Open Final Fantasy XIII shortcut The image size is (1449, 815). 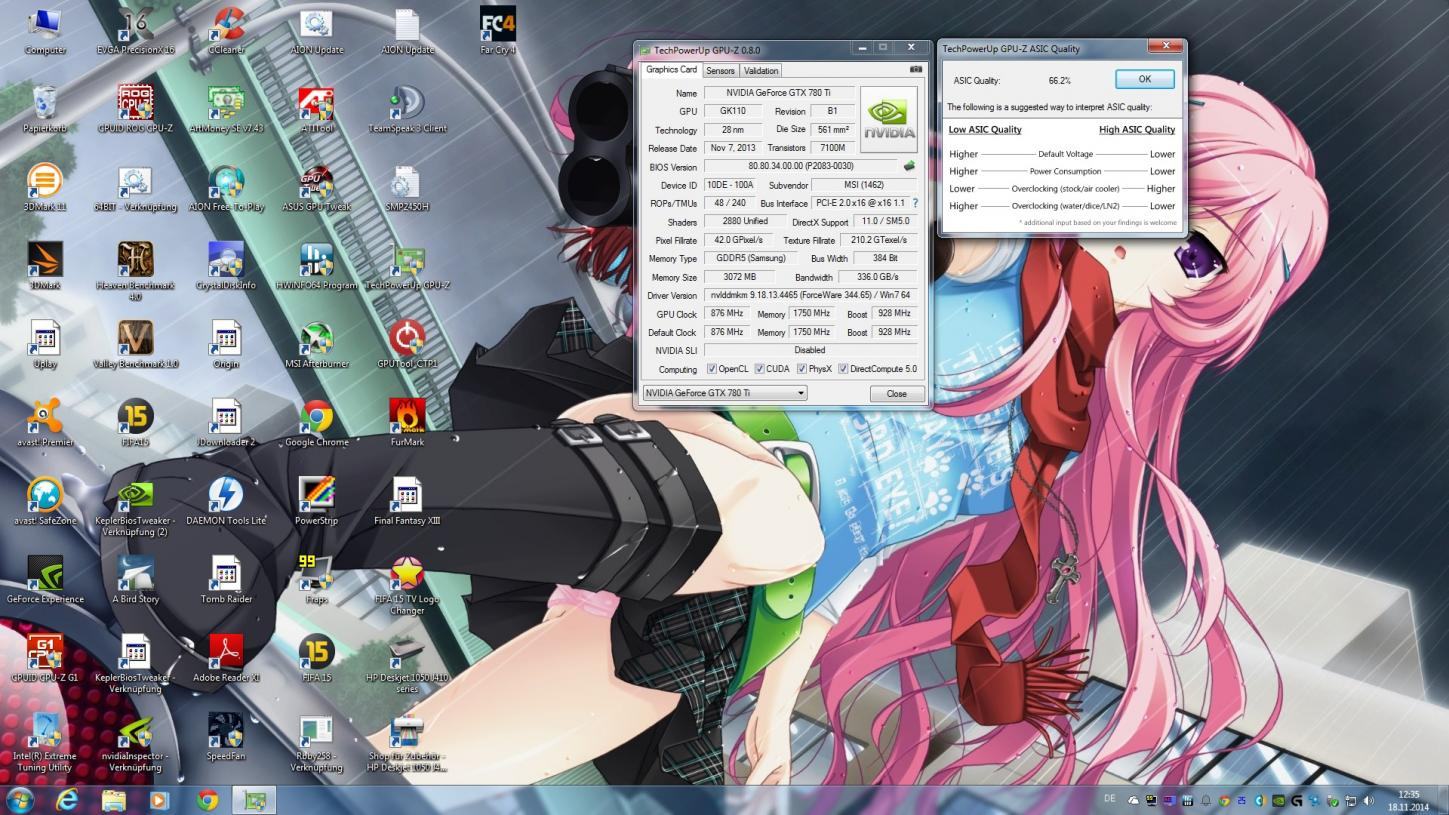(407, 501)
